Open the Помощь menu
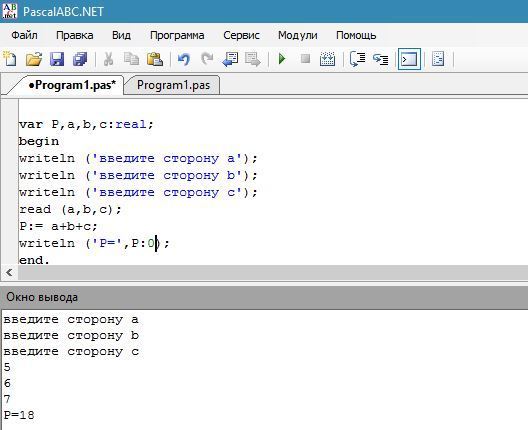Screen dimensions: 528x430 coord(356,35)
